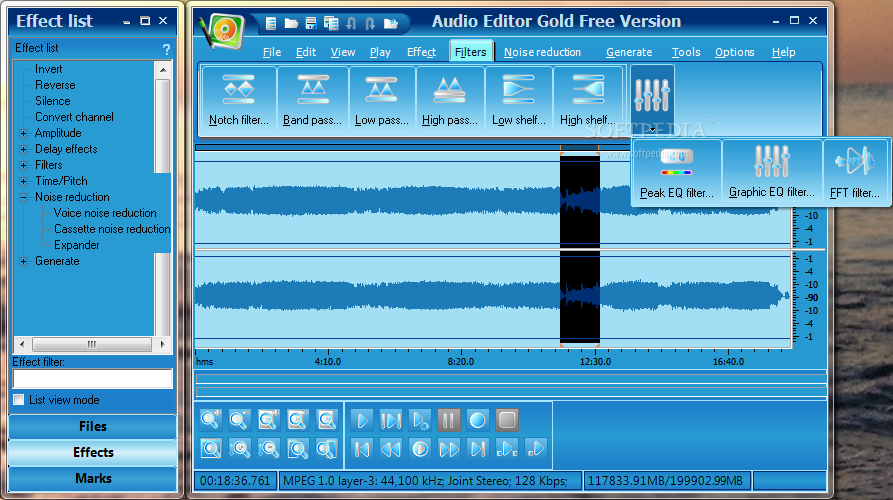Open the Band pass filter
Viewport: 893px width, 500px height.
click(x=313, y=99)
